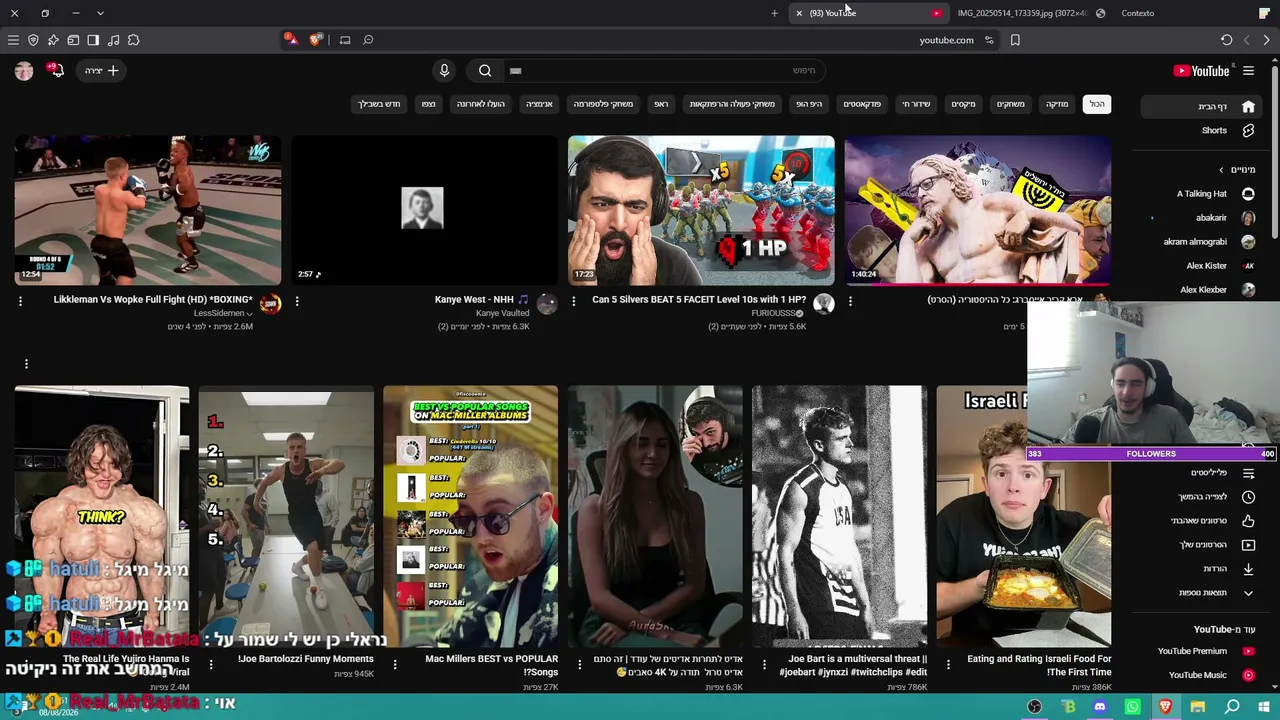Switch to the Contexto browser tab
Screen dimensions: 1280x720
tap(1138, 13)
